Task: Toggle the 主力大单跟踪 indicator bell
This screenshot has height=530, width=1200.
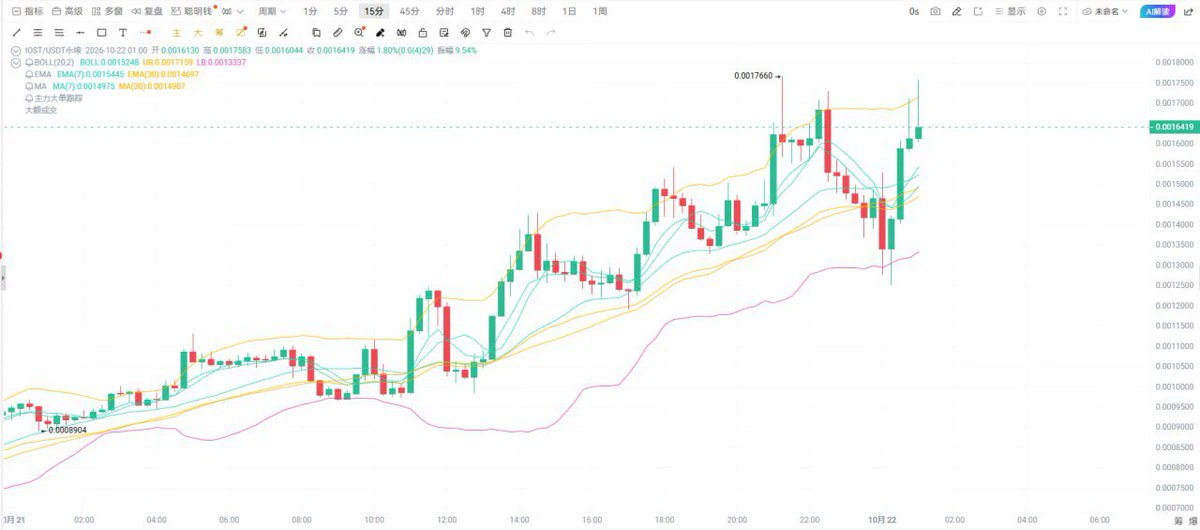Action: (29, 98)
